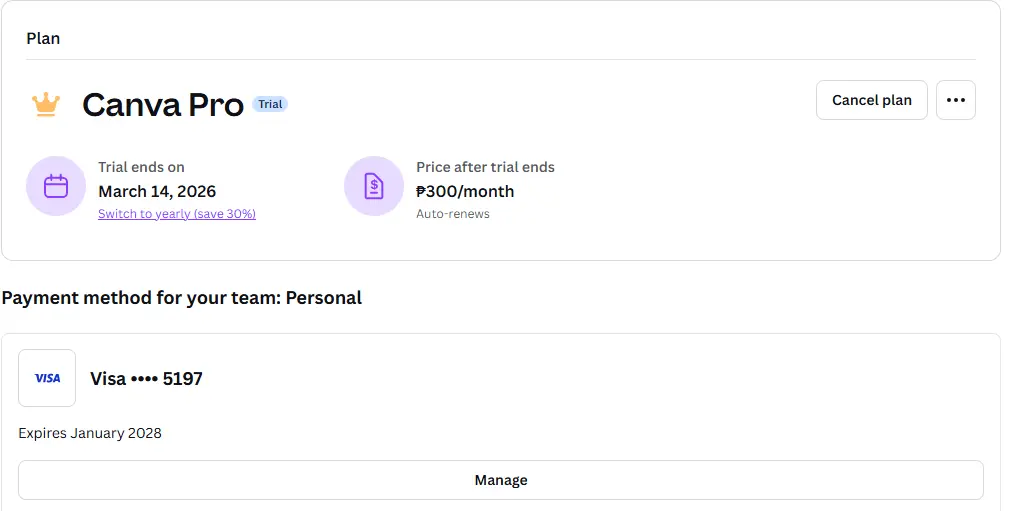Click the Price after trial ends label
The height and width of the screenshot is (511, 1034).
pyautogui.click(x=485, y=167)
